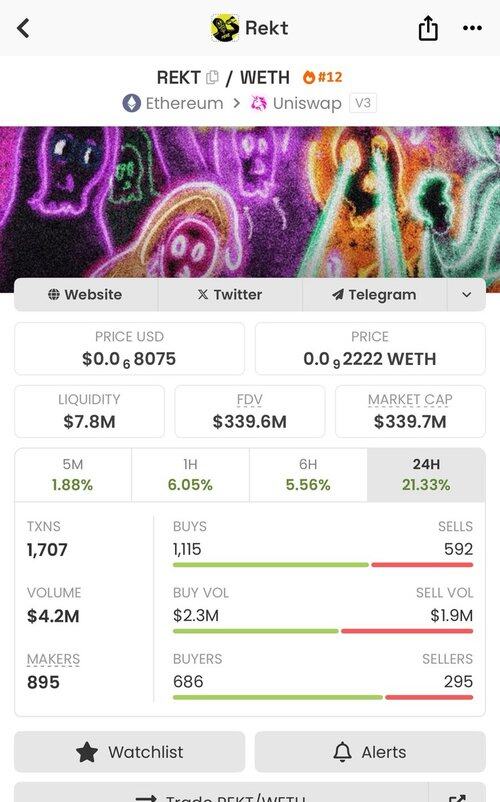Open the three-dot more options menu

[472, 28]
